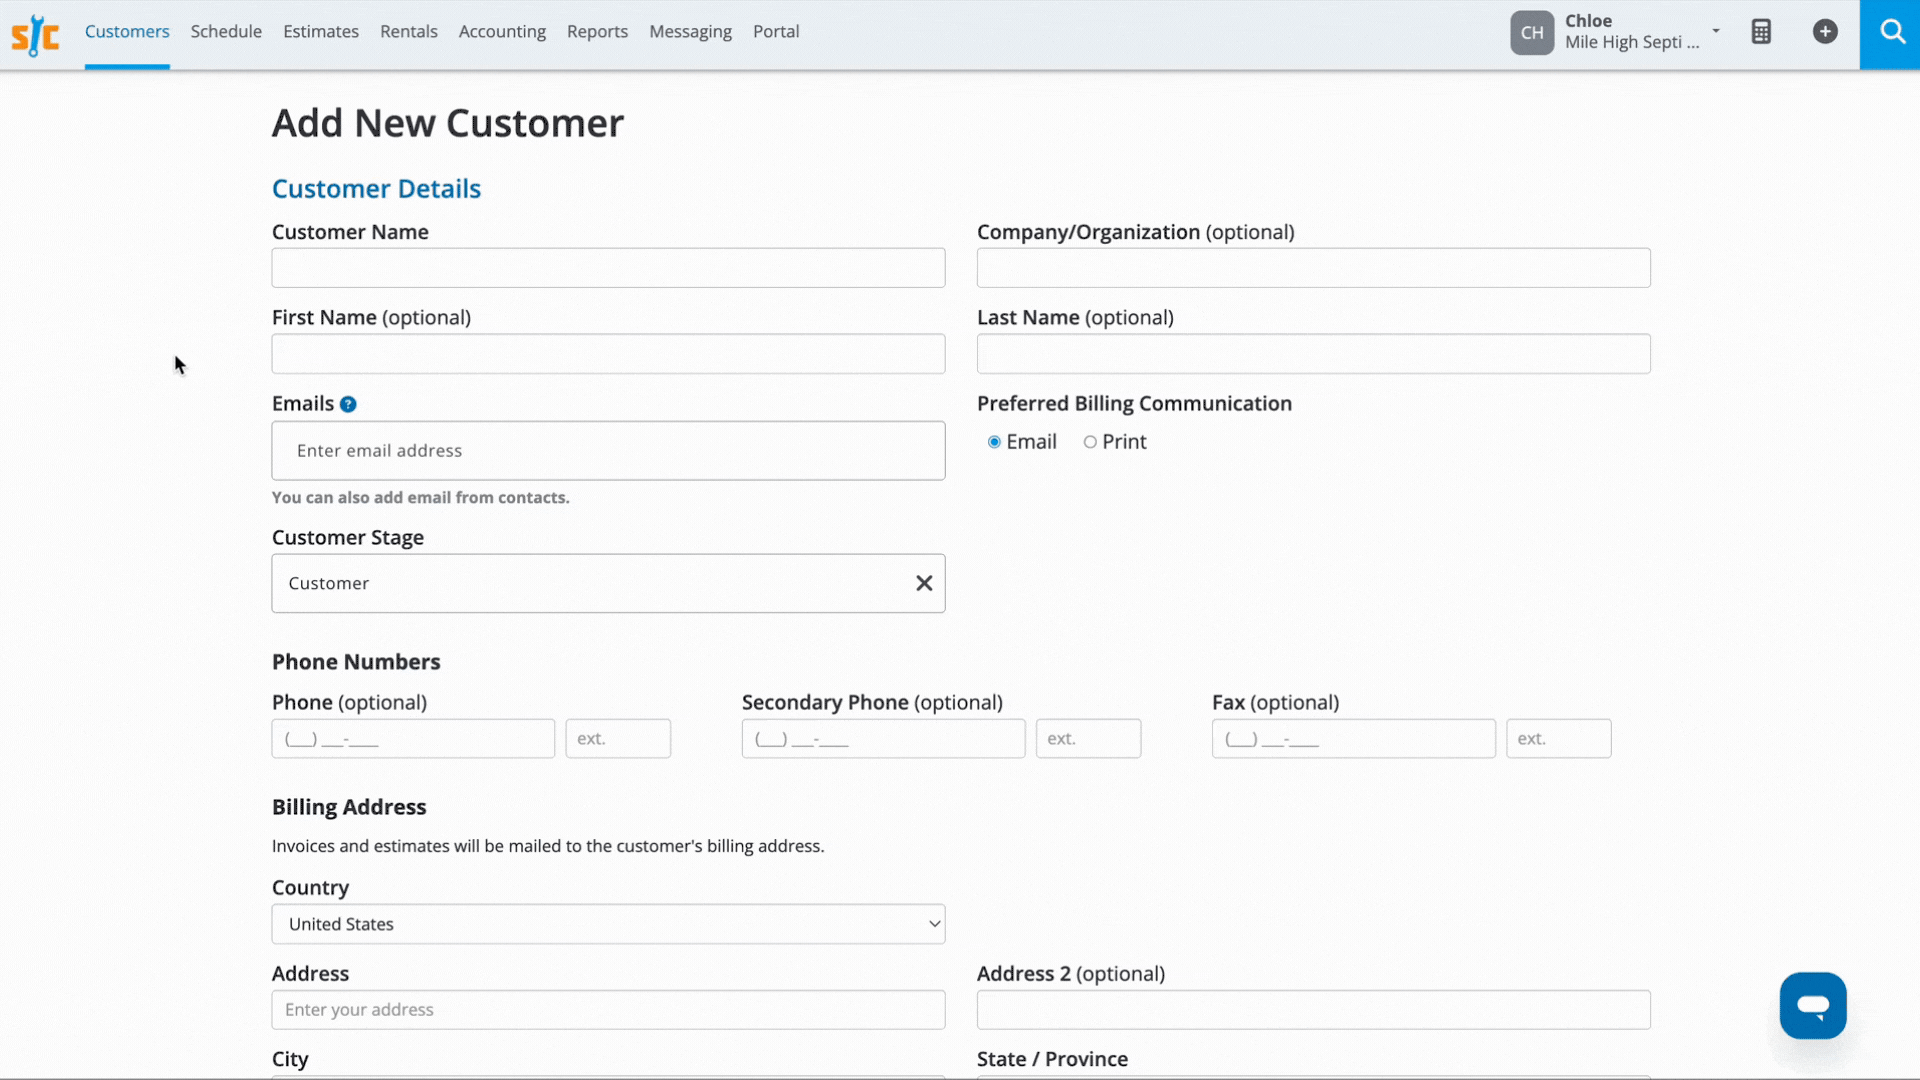The image size is (1920, 1080).
Task: Click the primary Phone number field
Action: coord(413,739)
